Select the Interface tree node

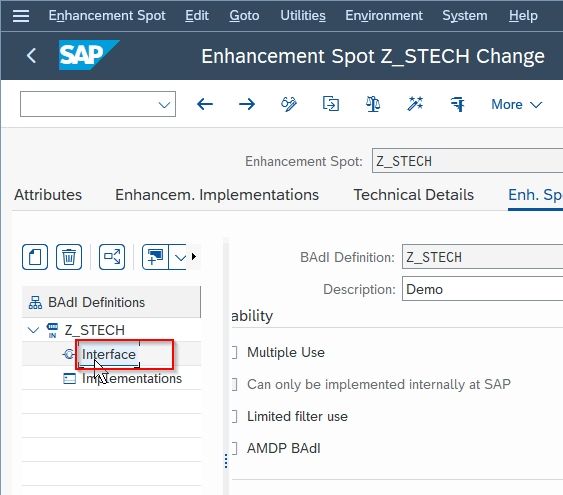[109, 354]
